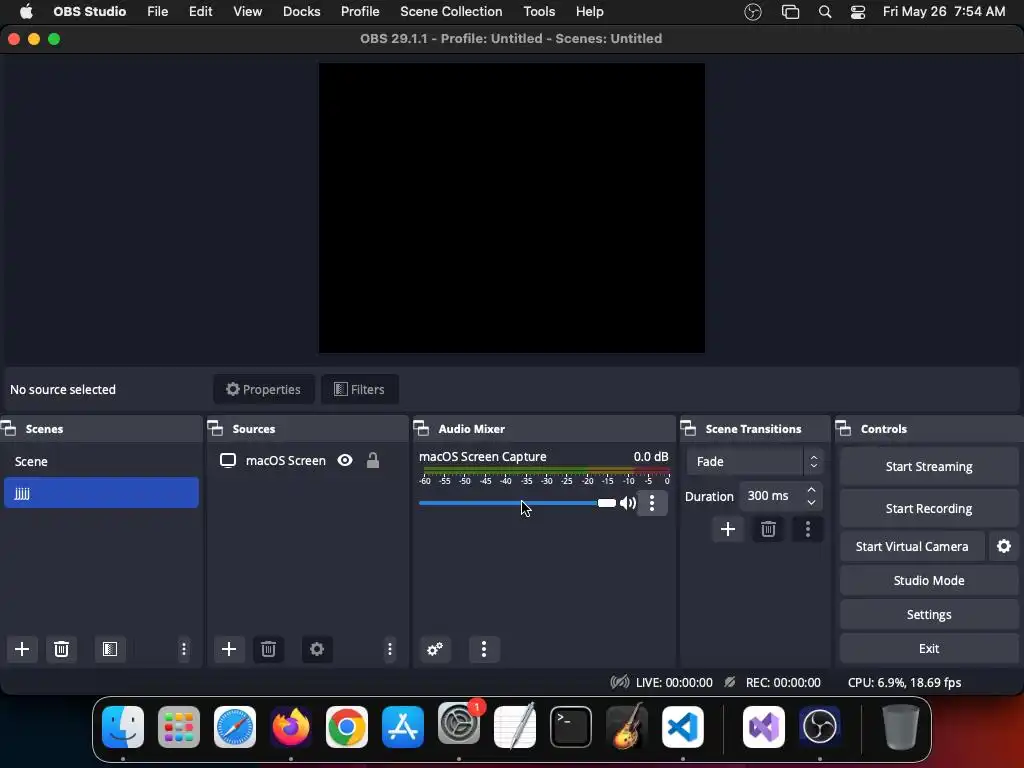
Task: Toggle visibility eye of macOS Screen source
Action: click(345, 460)
